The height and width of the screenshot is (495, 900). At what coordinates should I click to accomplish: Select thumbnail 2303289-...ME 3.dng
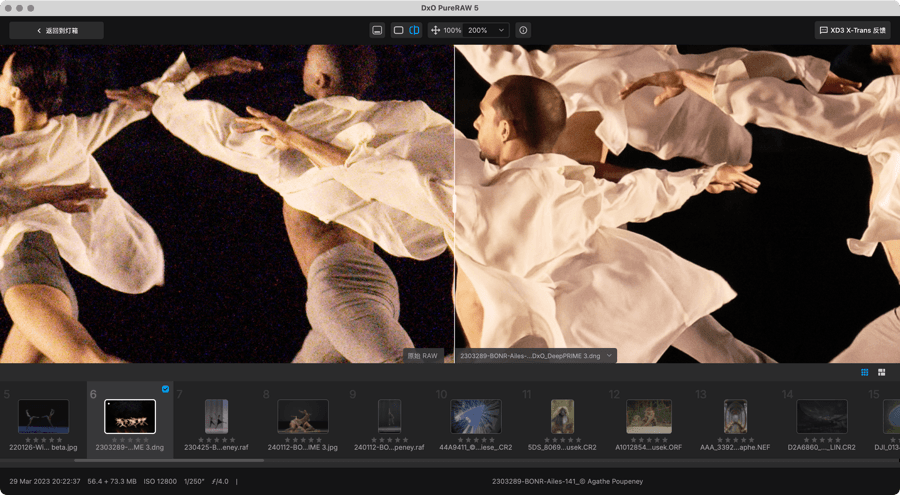pos(130,416)
